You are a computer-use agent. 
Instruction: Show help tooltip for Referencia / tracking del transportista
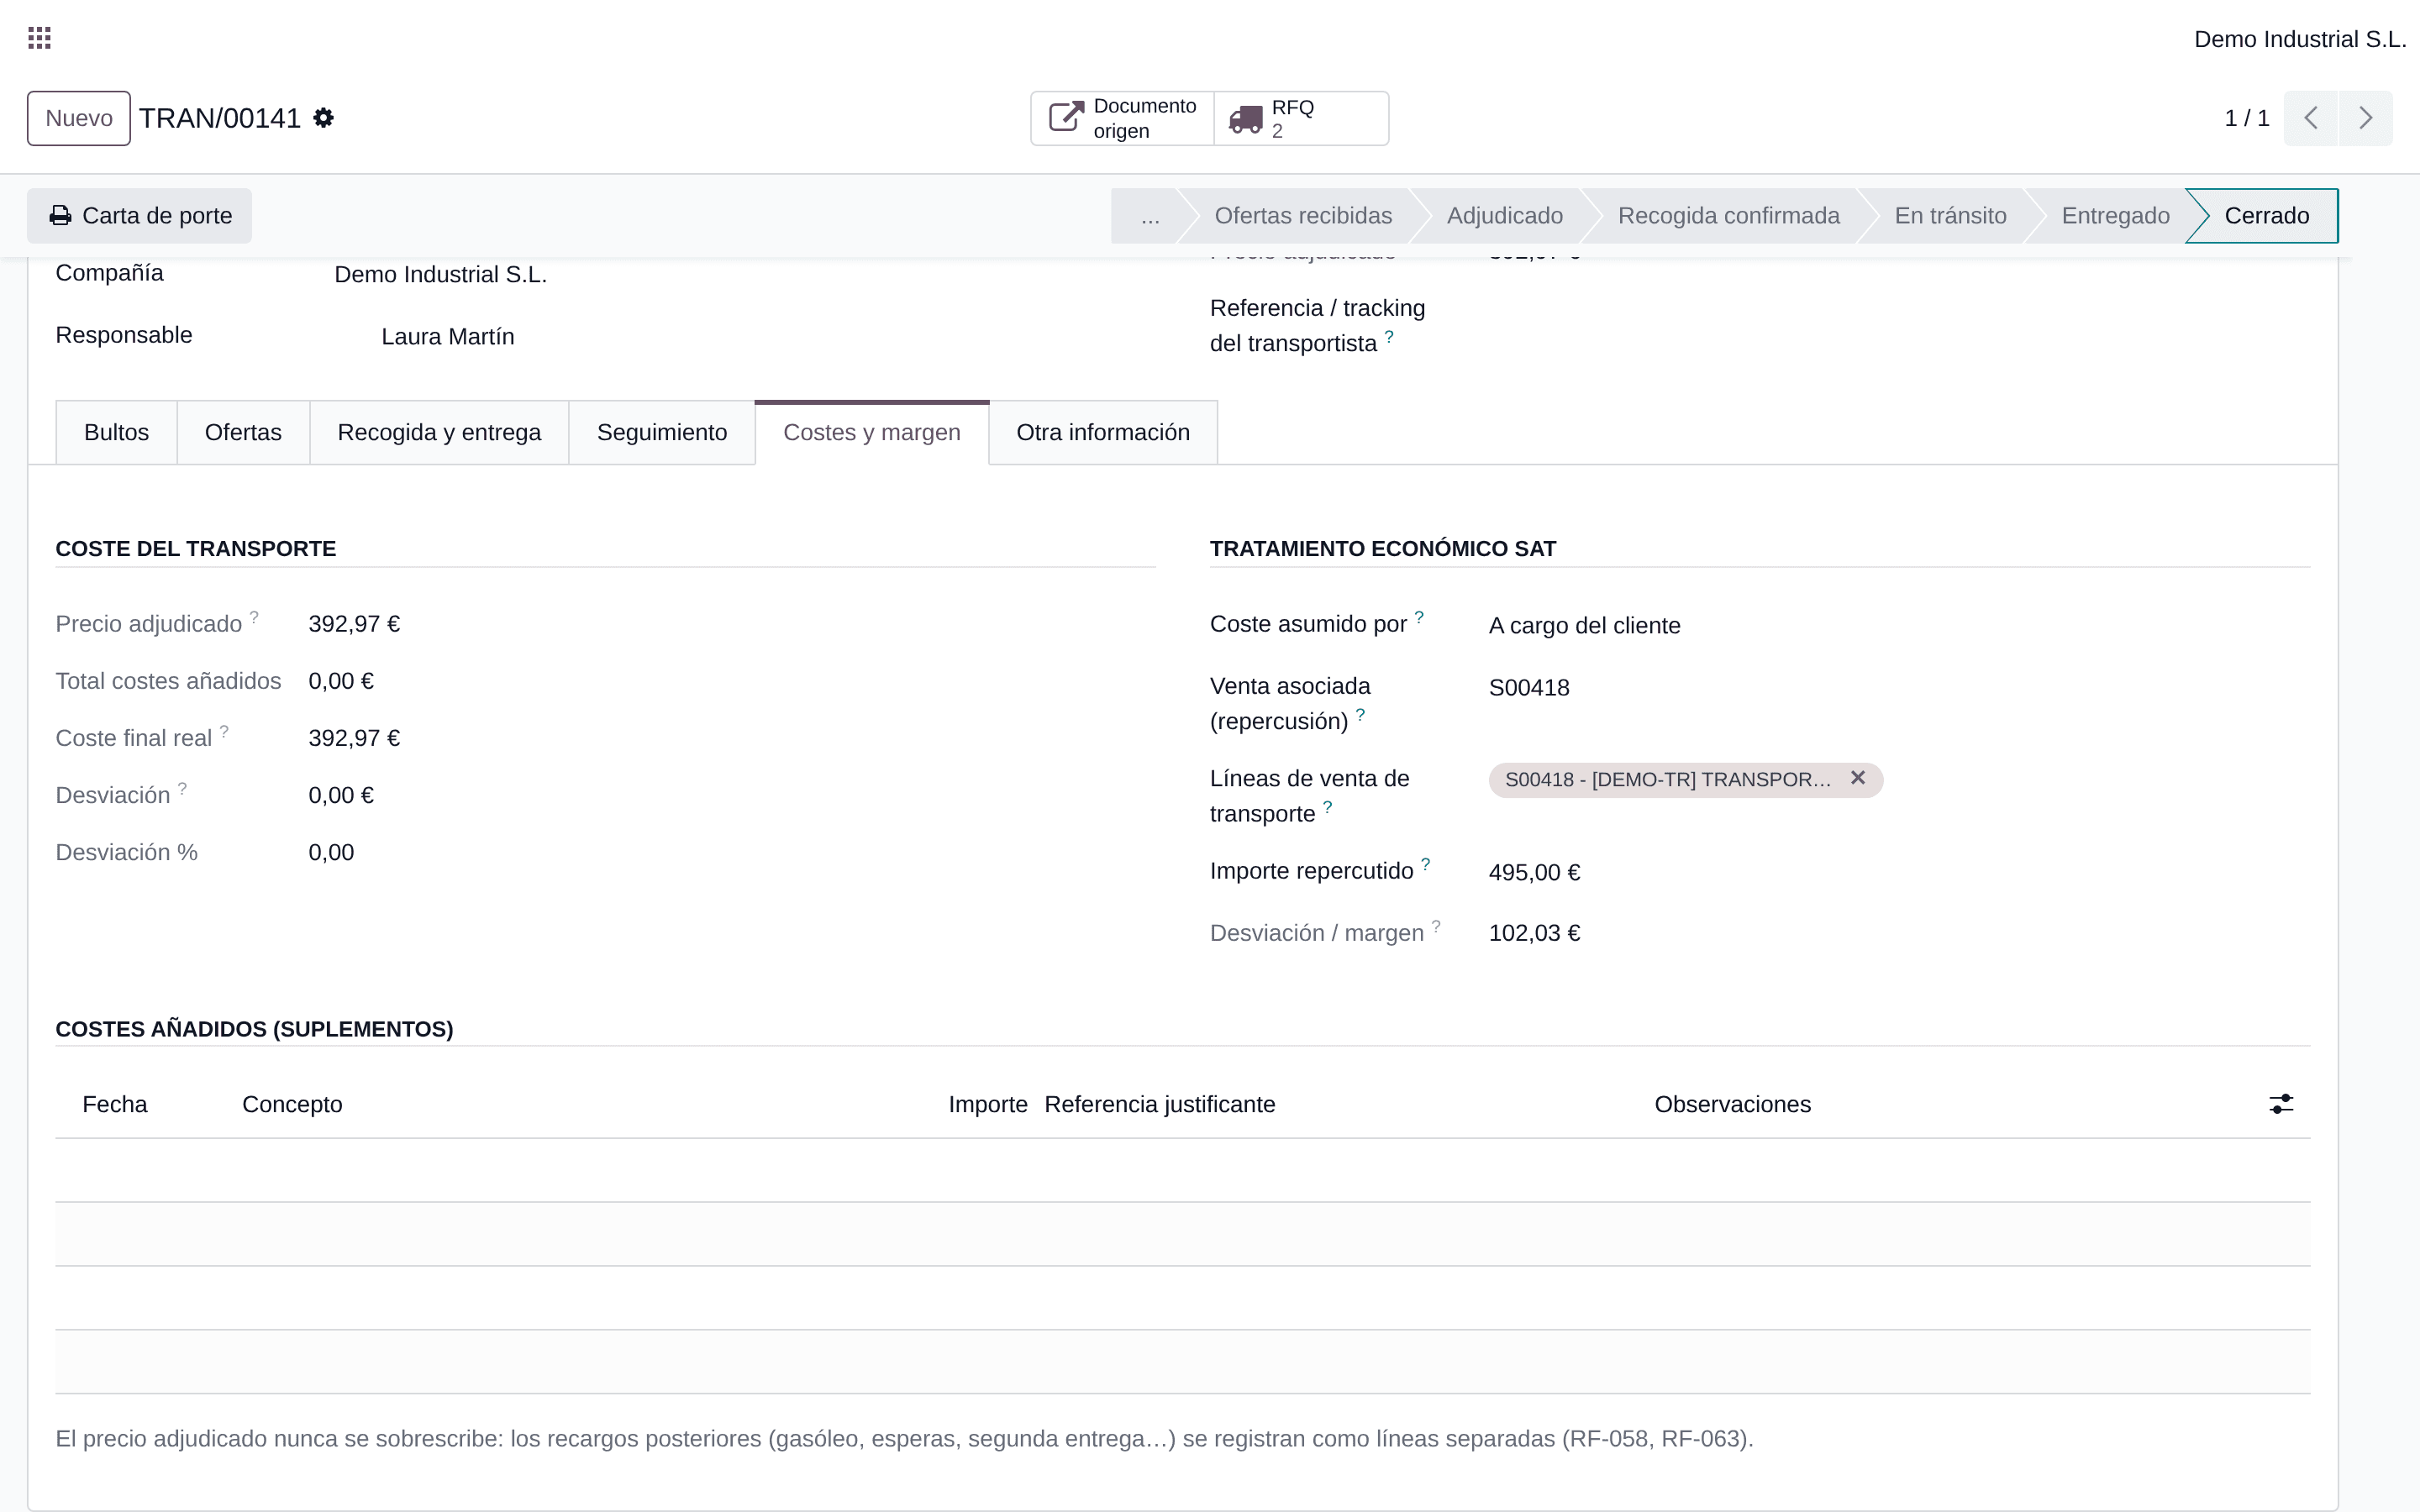pos(1389,336)
